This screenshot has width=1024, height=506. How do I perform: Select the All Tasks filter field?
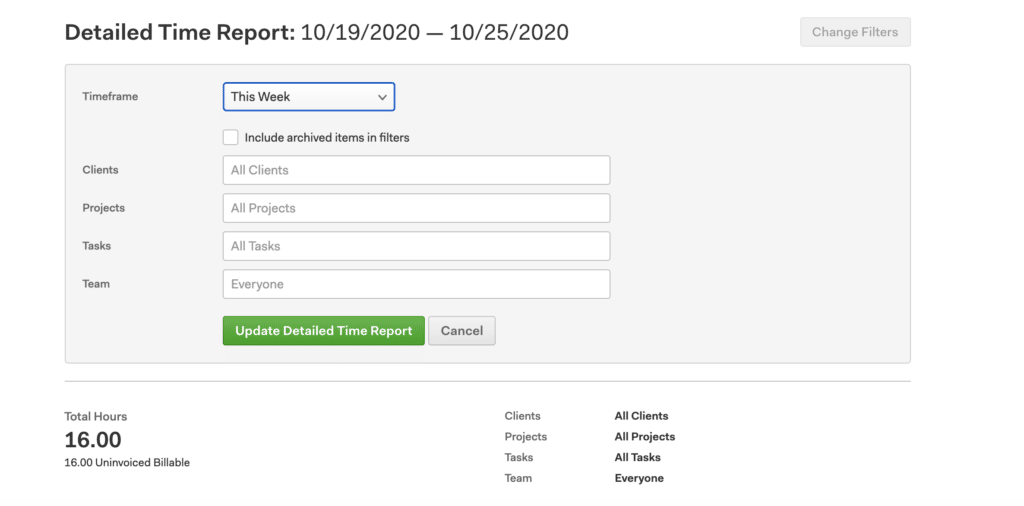click(x=416, y=246)
